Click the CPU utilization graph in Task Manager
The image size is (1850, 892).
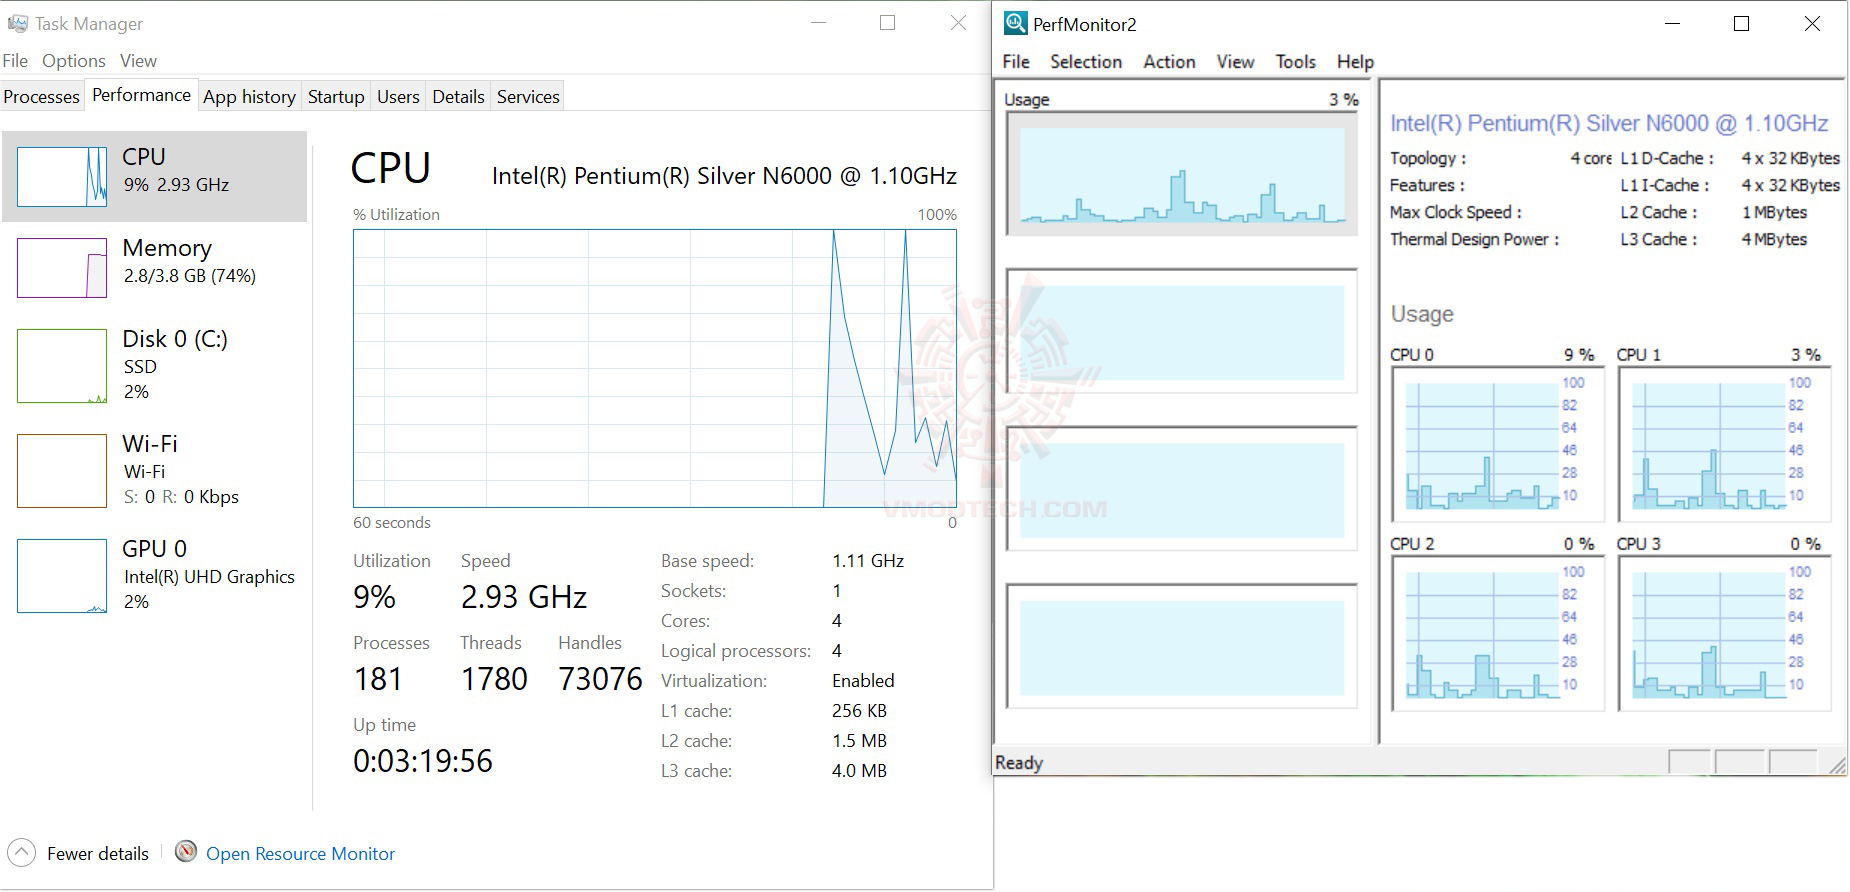tap(655, 368)
